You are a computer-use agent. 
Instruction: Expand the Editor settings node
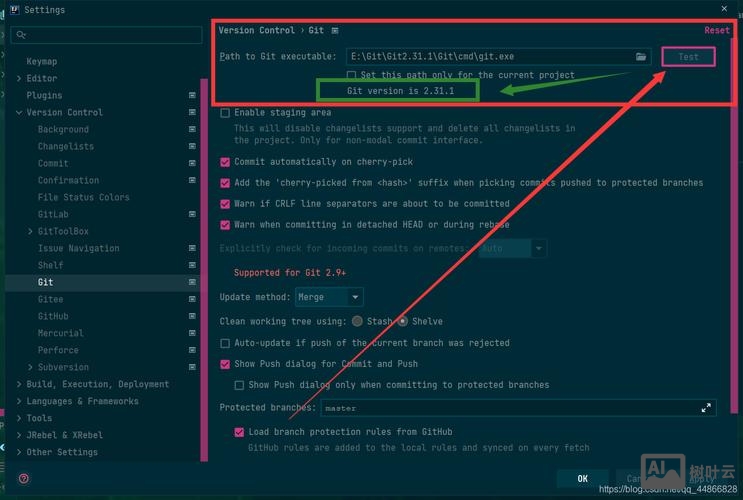pos(19,78)
